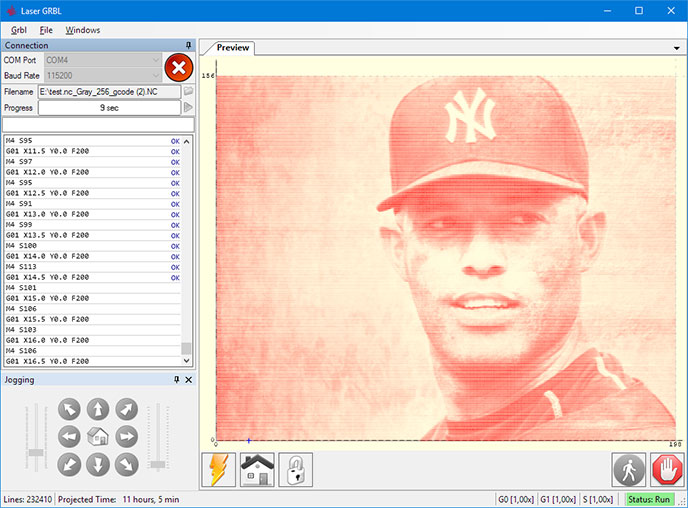The image size is (688, 508).
Task: Click the manual command input field
Action: tap(98, 124)
